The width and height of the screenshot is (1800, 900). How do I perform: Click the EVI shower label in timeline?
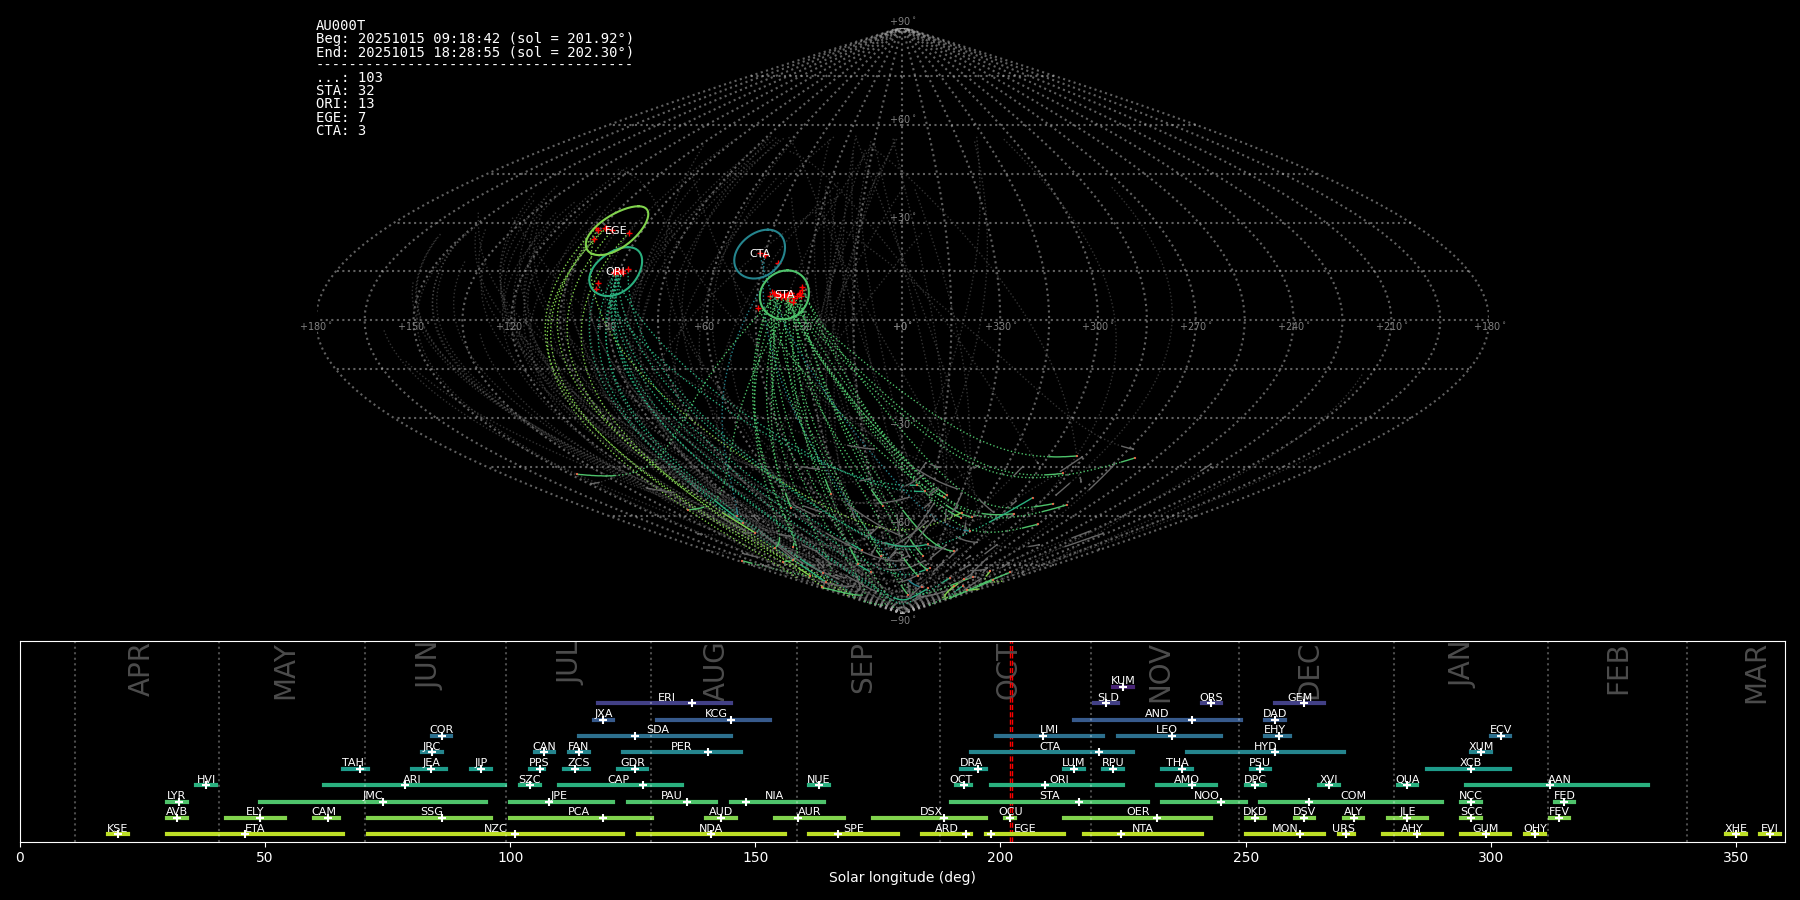pyautogui.click(x=1769, y=829)
